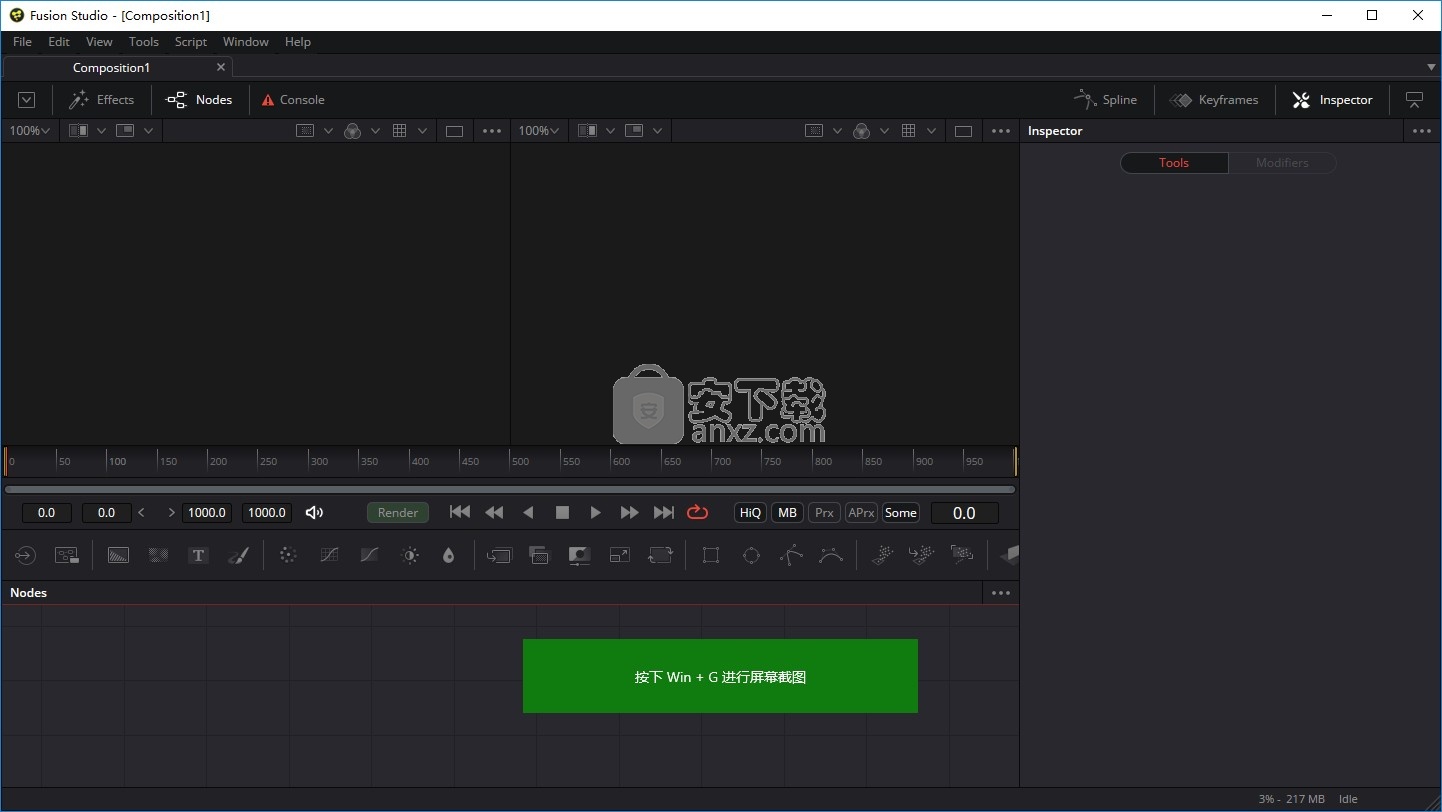Add a Paint brush node
This screenshot has width=1442, height=812.
pyautogui.click(x=238, y=555)
